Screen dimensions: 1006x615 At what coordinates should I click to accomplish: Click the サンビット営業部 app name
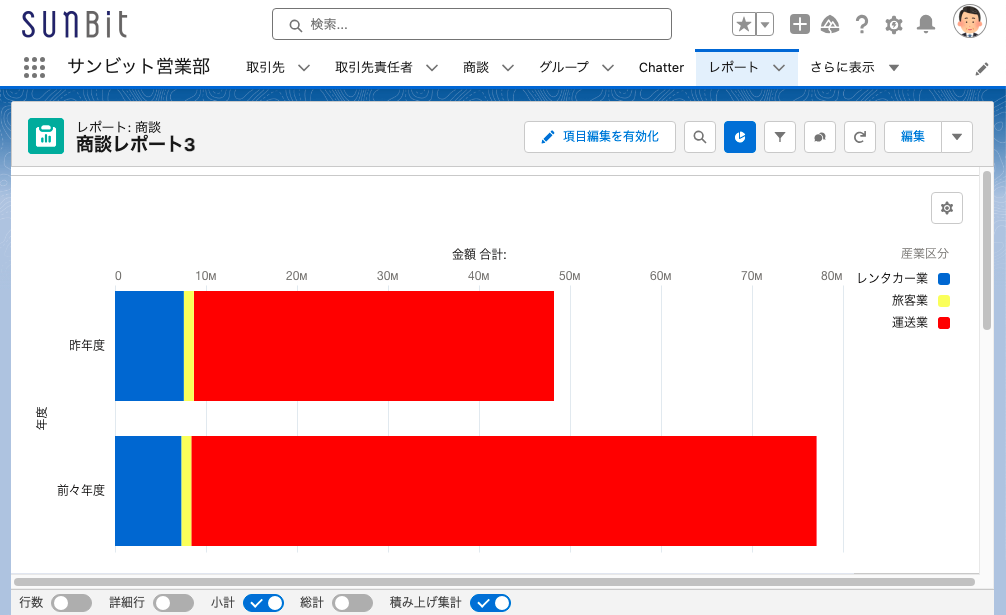pos(139,66)
